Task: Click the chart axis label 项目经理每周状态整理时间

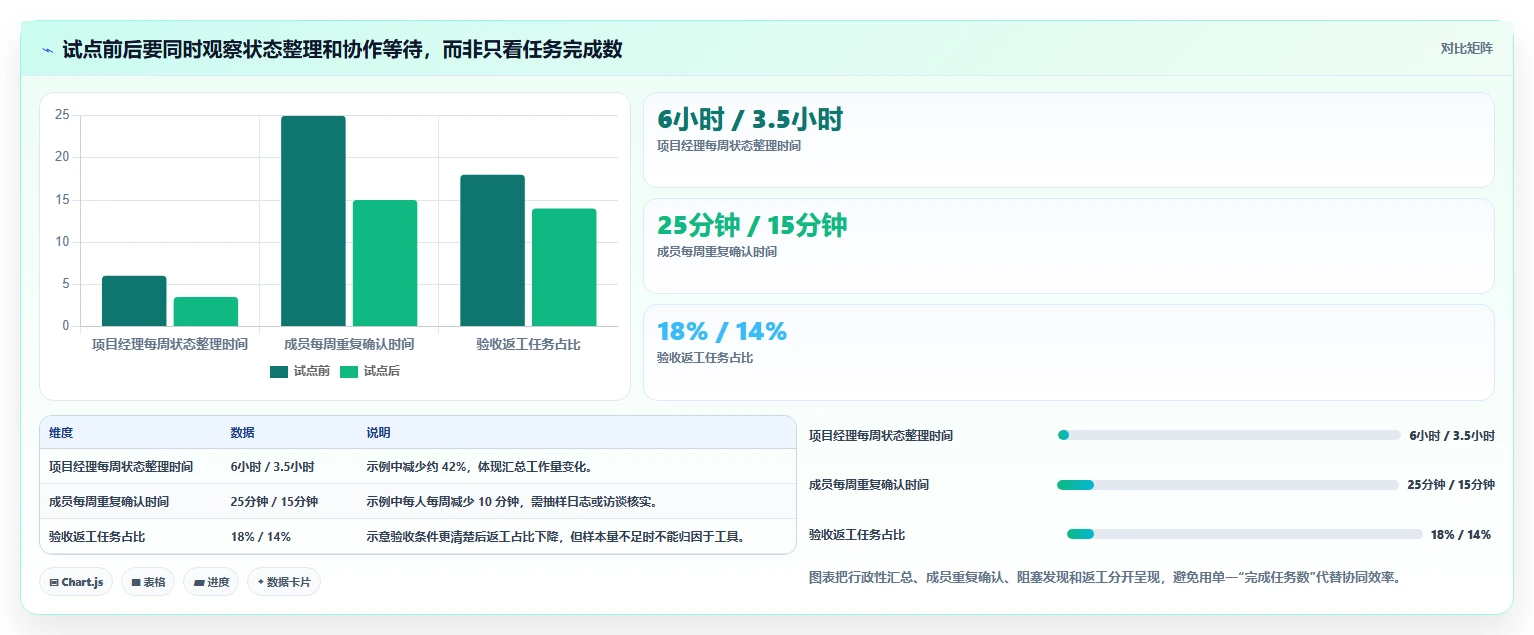Action: coord(170,344)
